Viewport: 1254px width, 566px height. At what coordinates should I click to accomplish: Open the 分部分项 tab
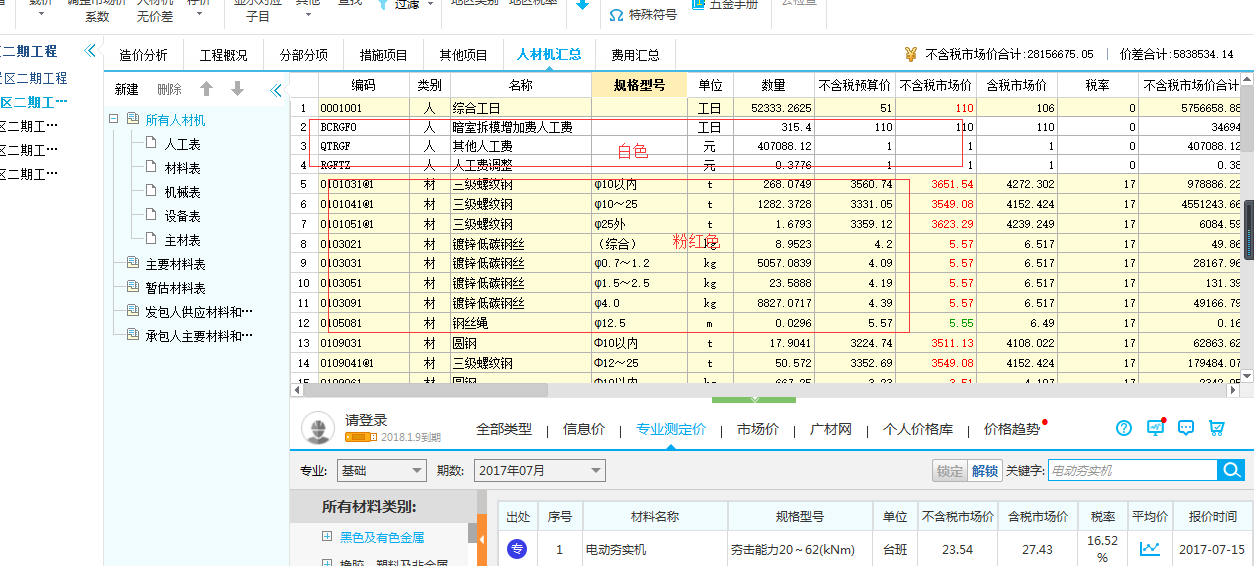[303, 55]
